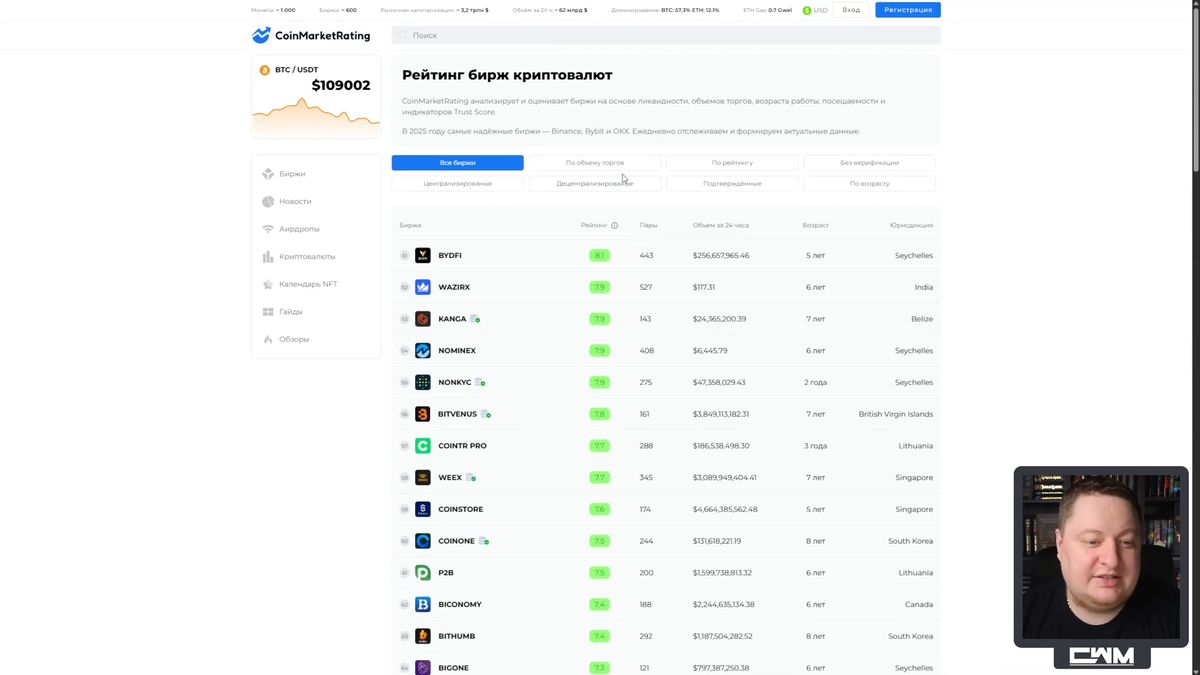Click the COINONE exchange logo
The width and height of the screenshot is (1200, 675).
423,541
